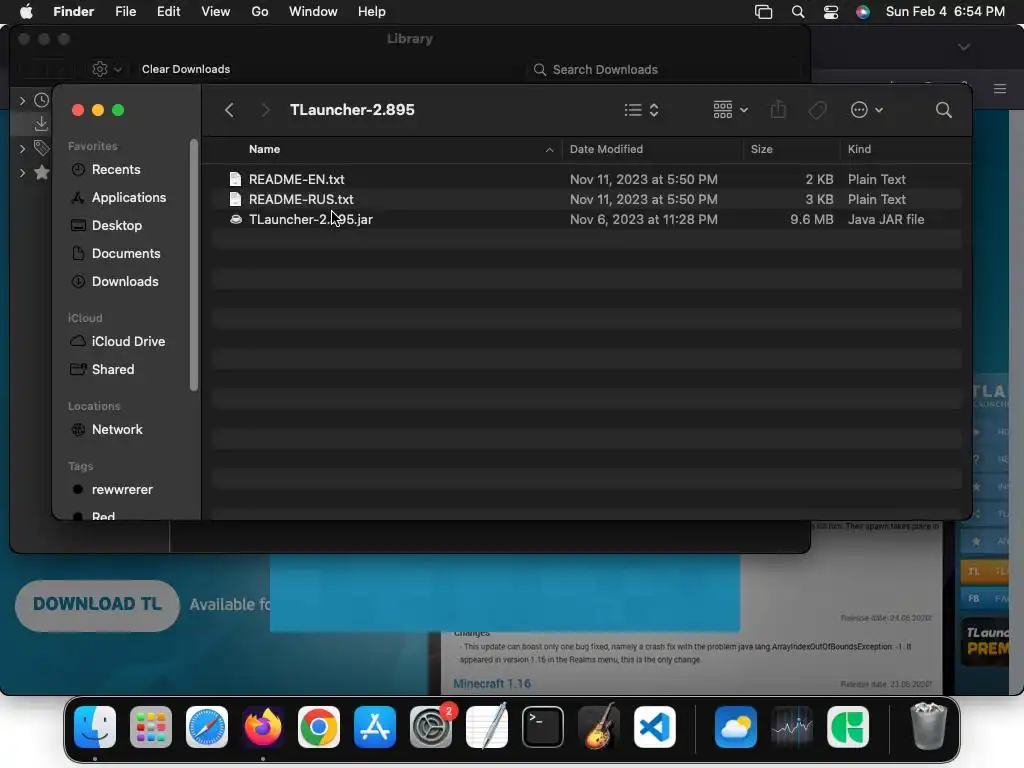Image resolution: width=1024 pixels, height=768 pixels.
Task: Open the Help menu
Action: coord(372,12)
